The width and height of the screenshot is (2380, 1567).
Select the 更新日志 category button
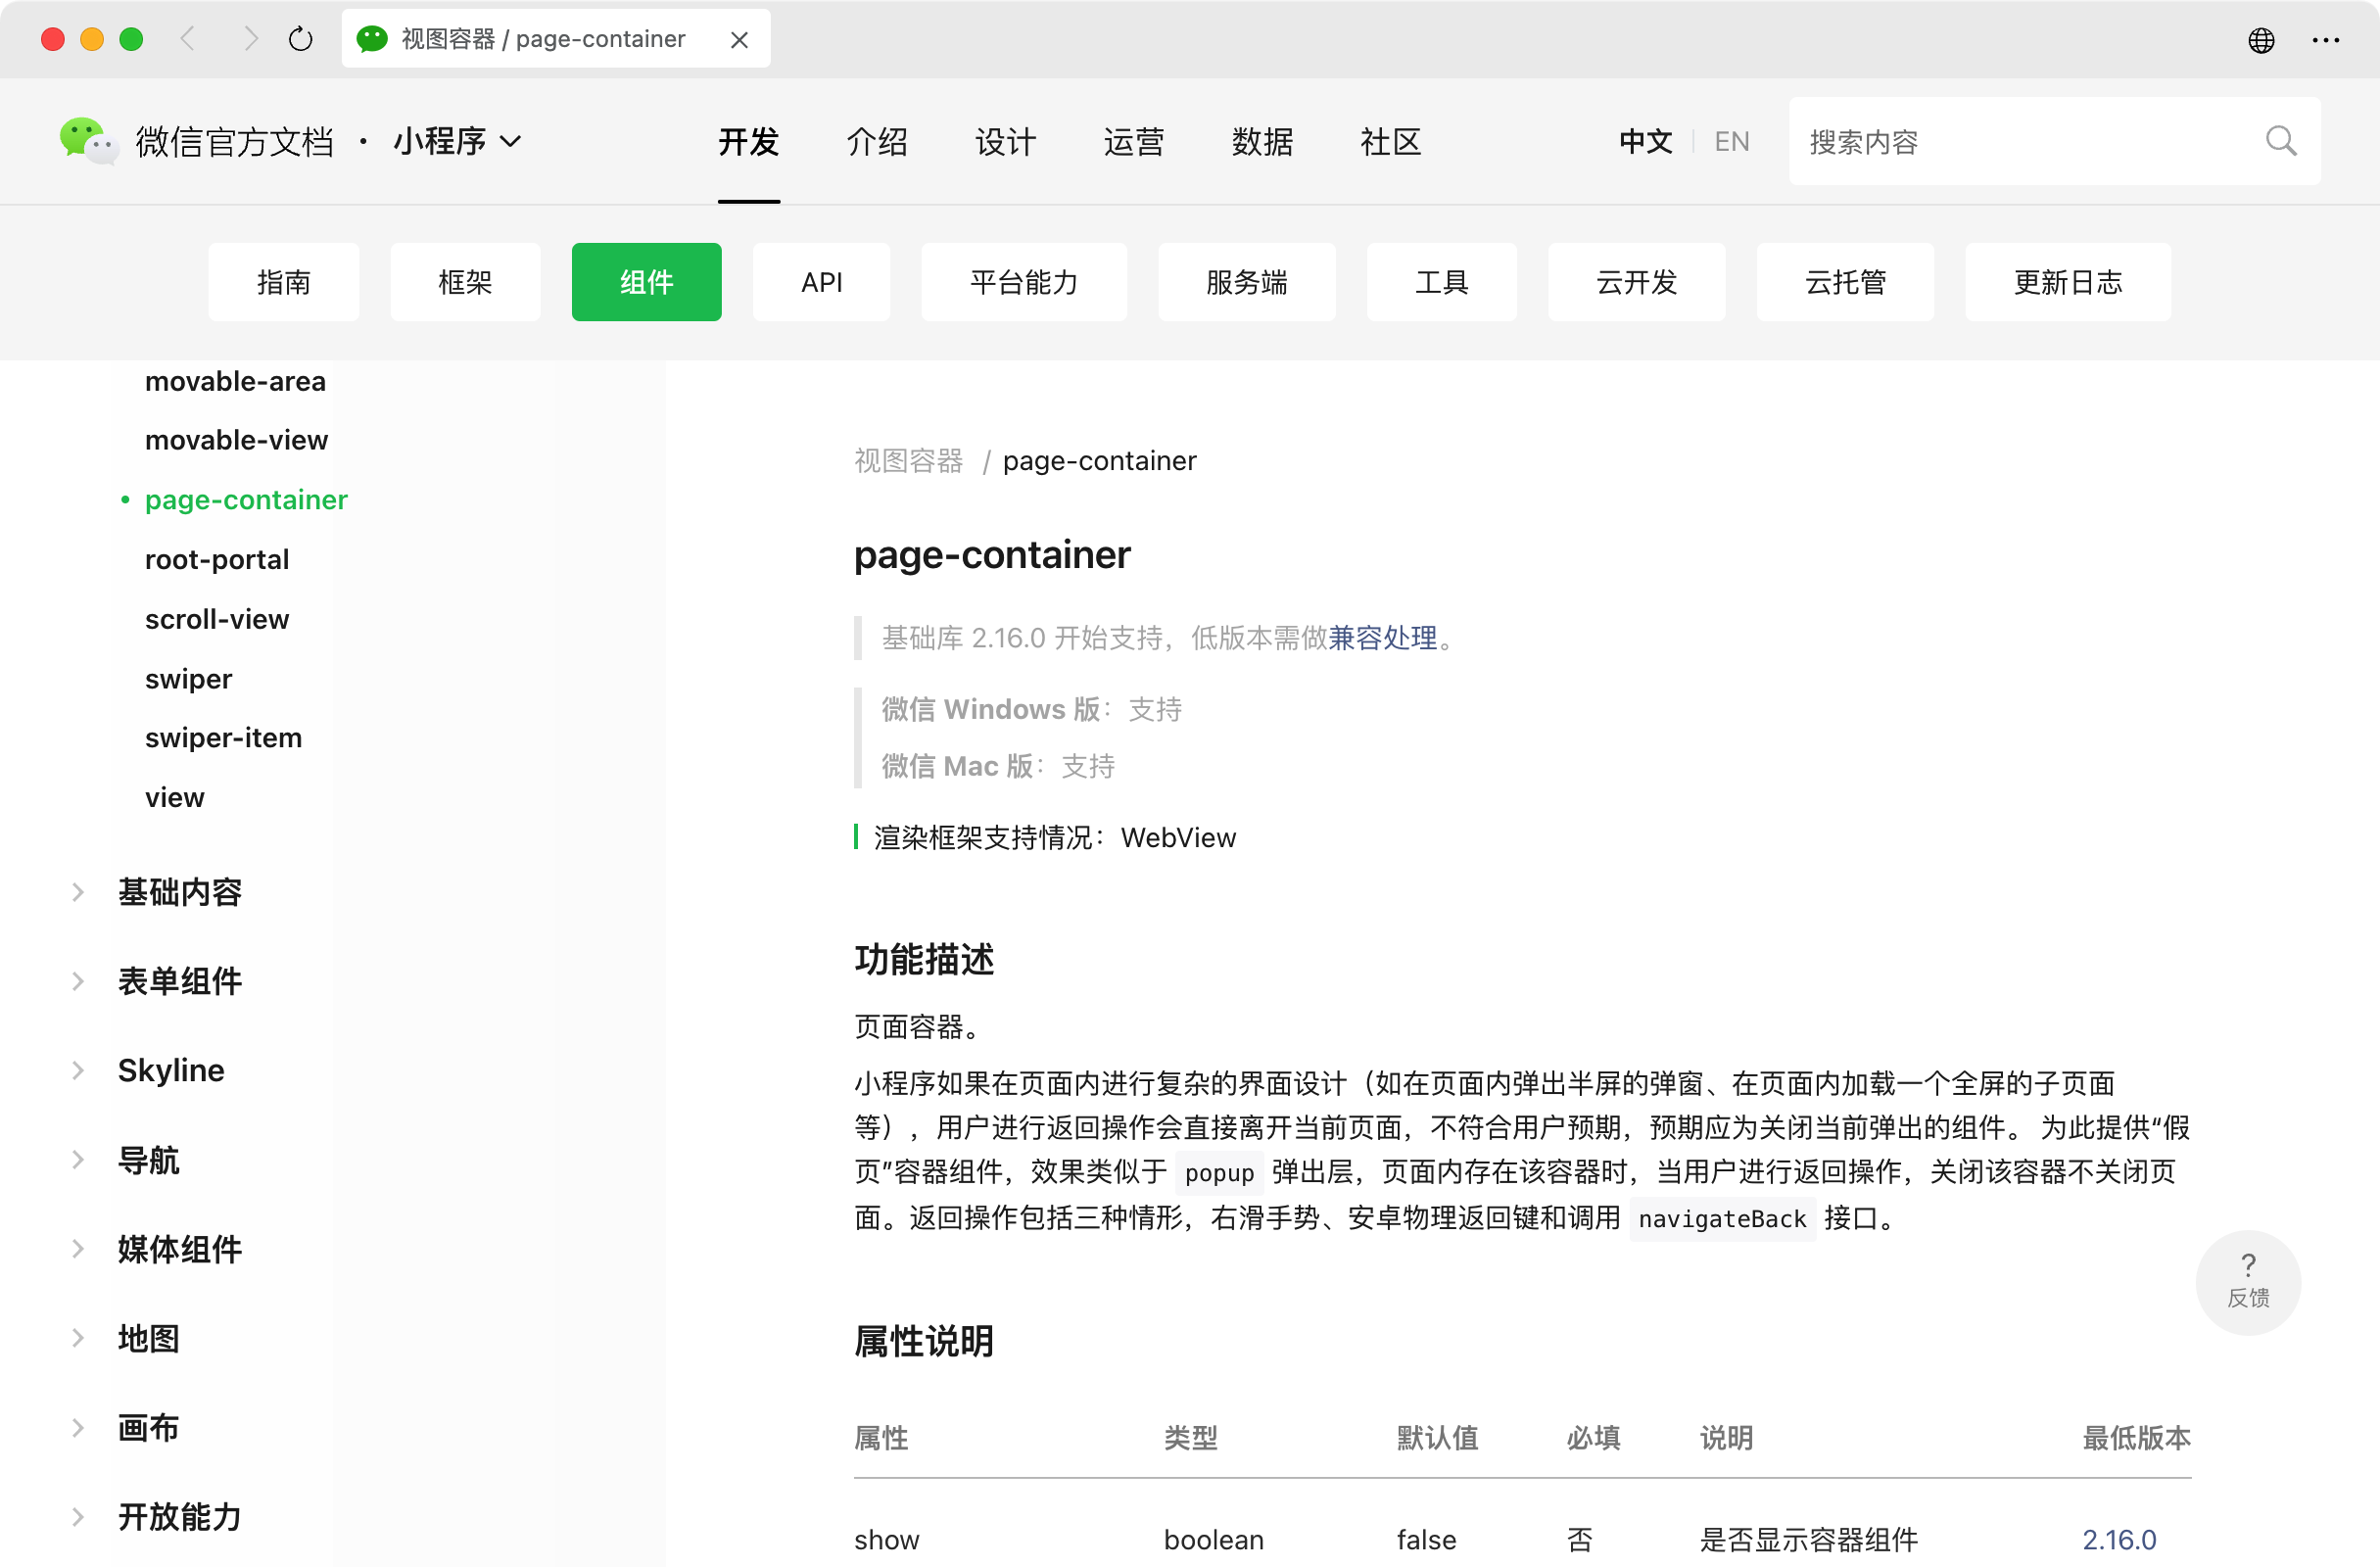point(2067,282)
